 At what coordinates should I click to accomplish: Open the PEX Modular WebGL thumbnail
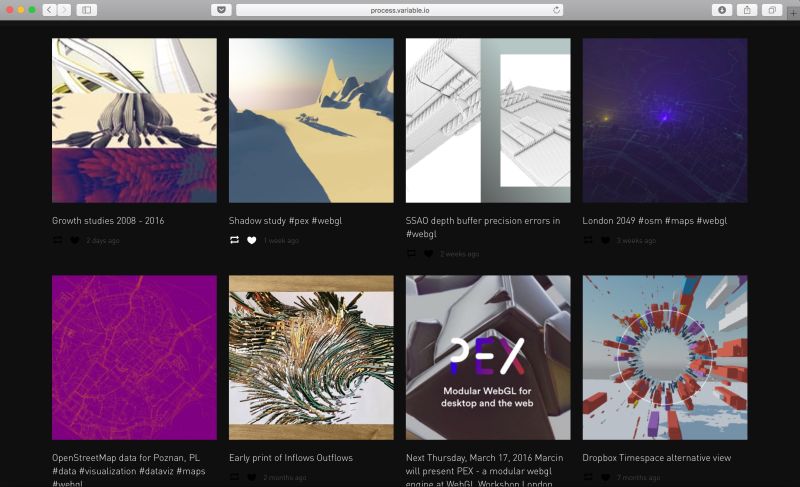tap(488, 357)
